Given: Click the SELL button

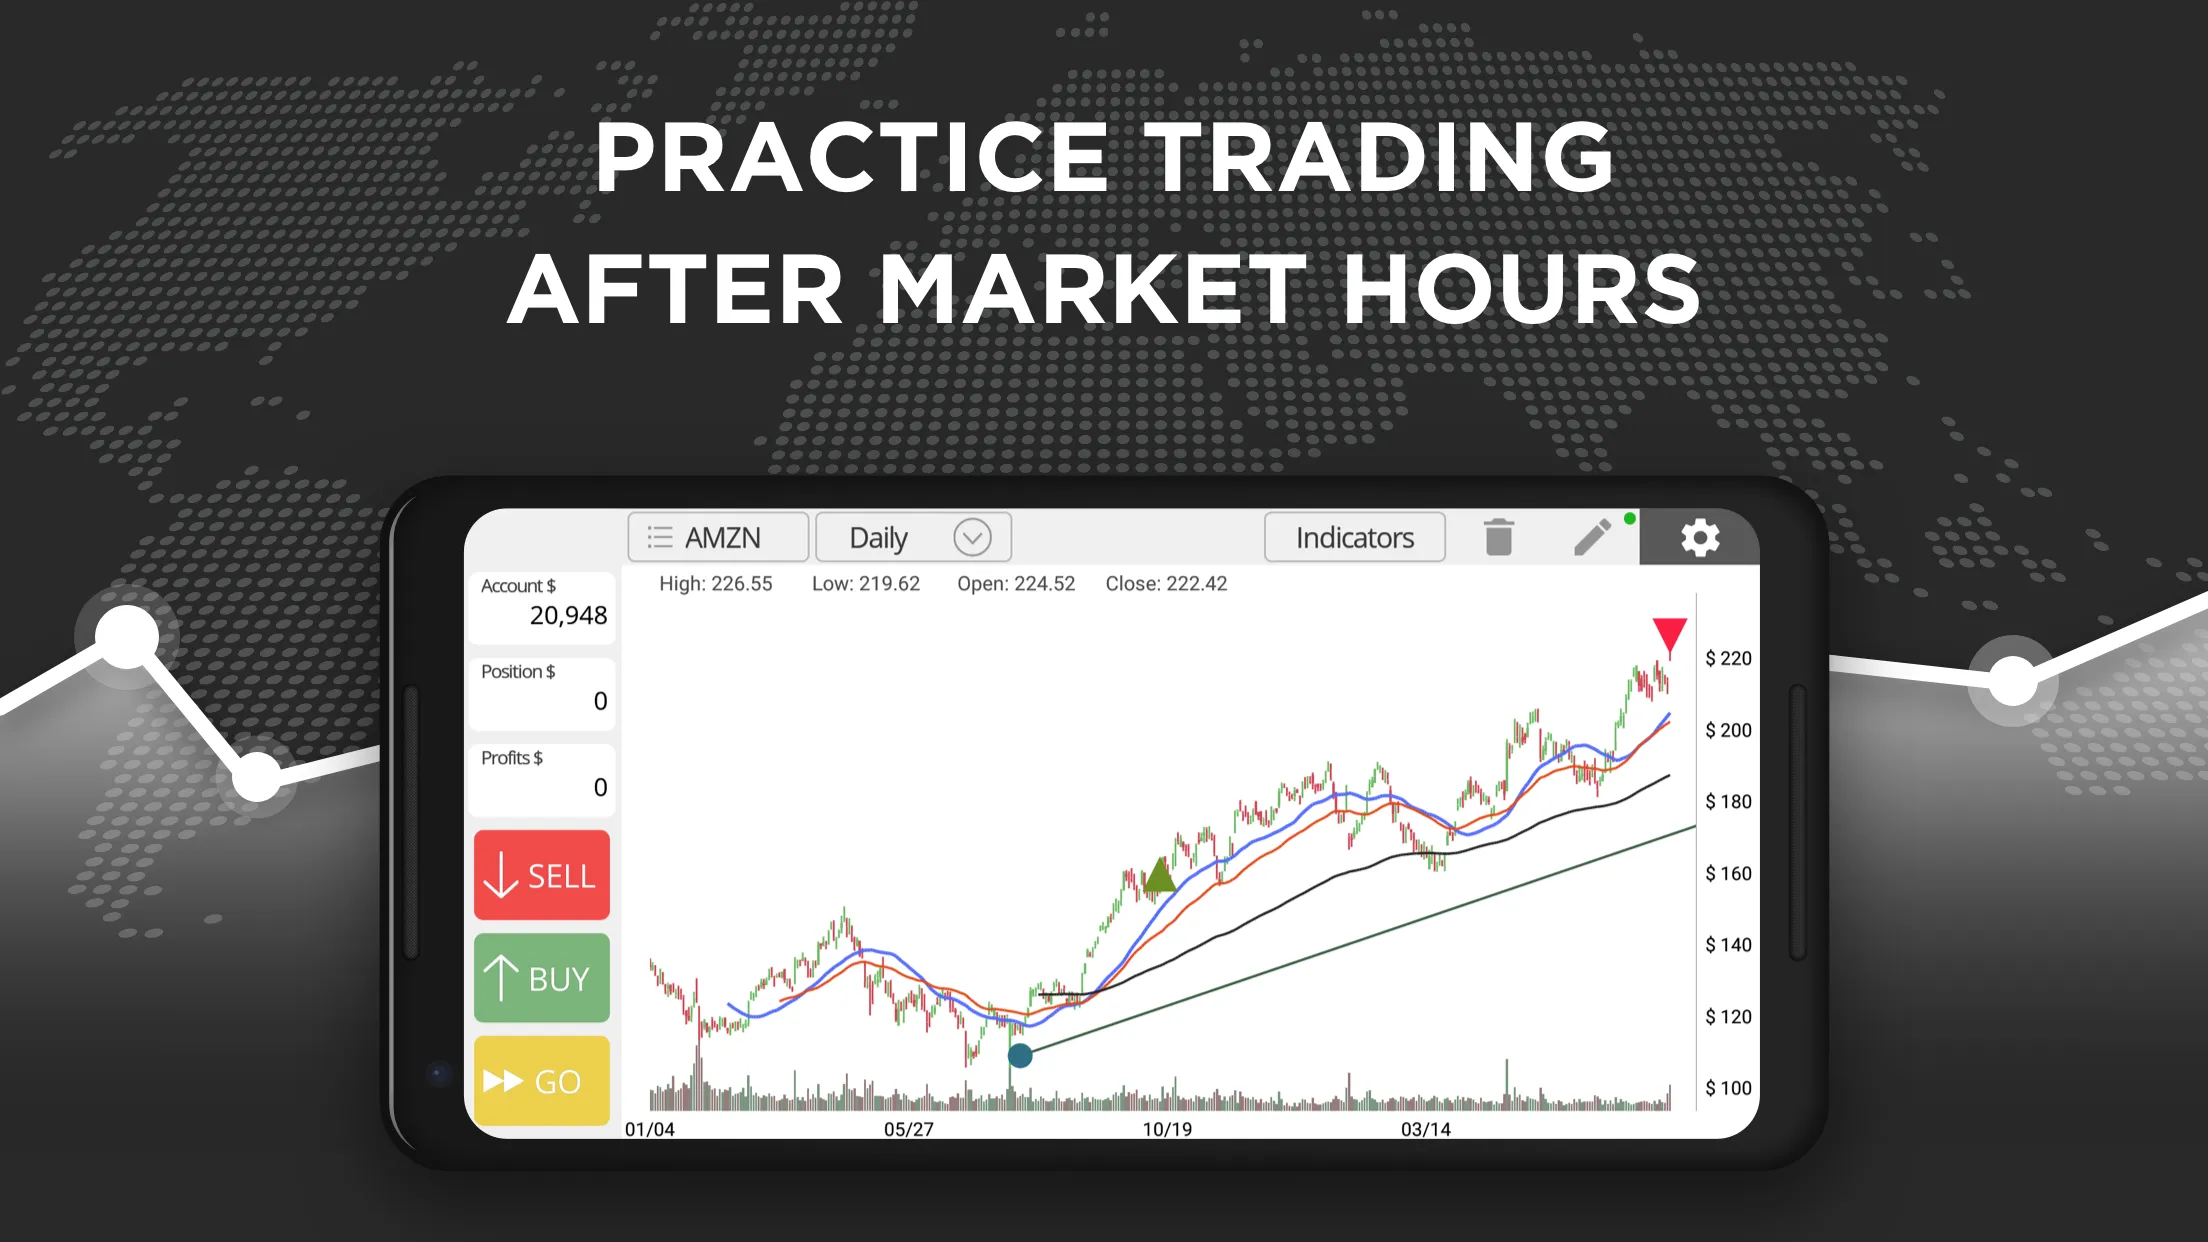Looking at the screenshot, I should (541, 875).
